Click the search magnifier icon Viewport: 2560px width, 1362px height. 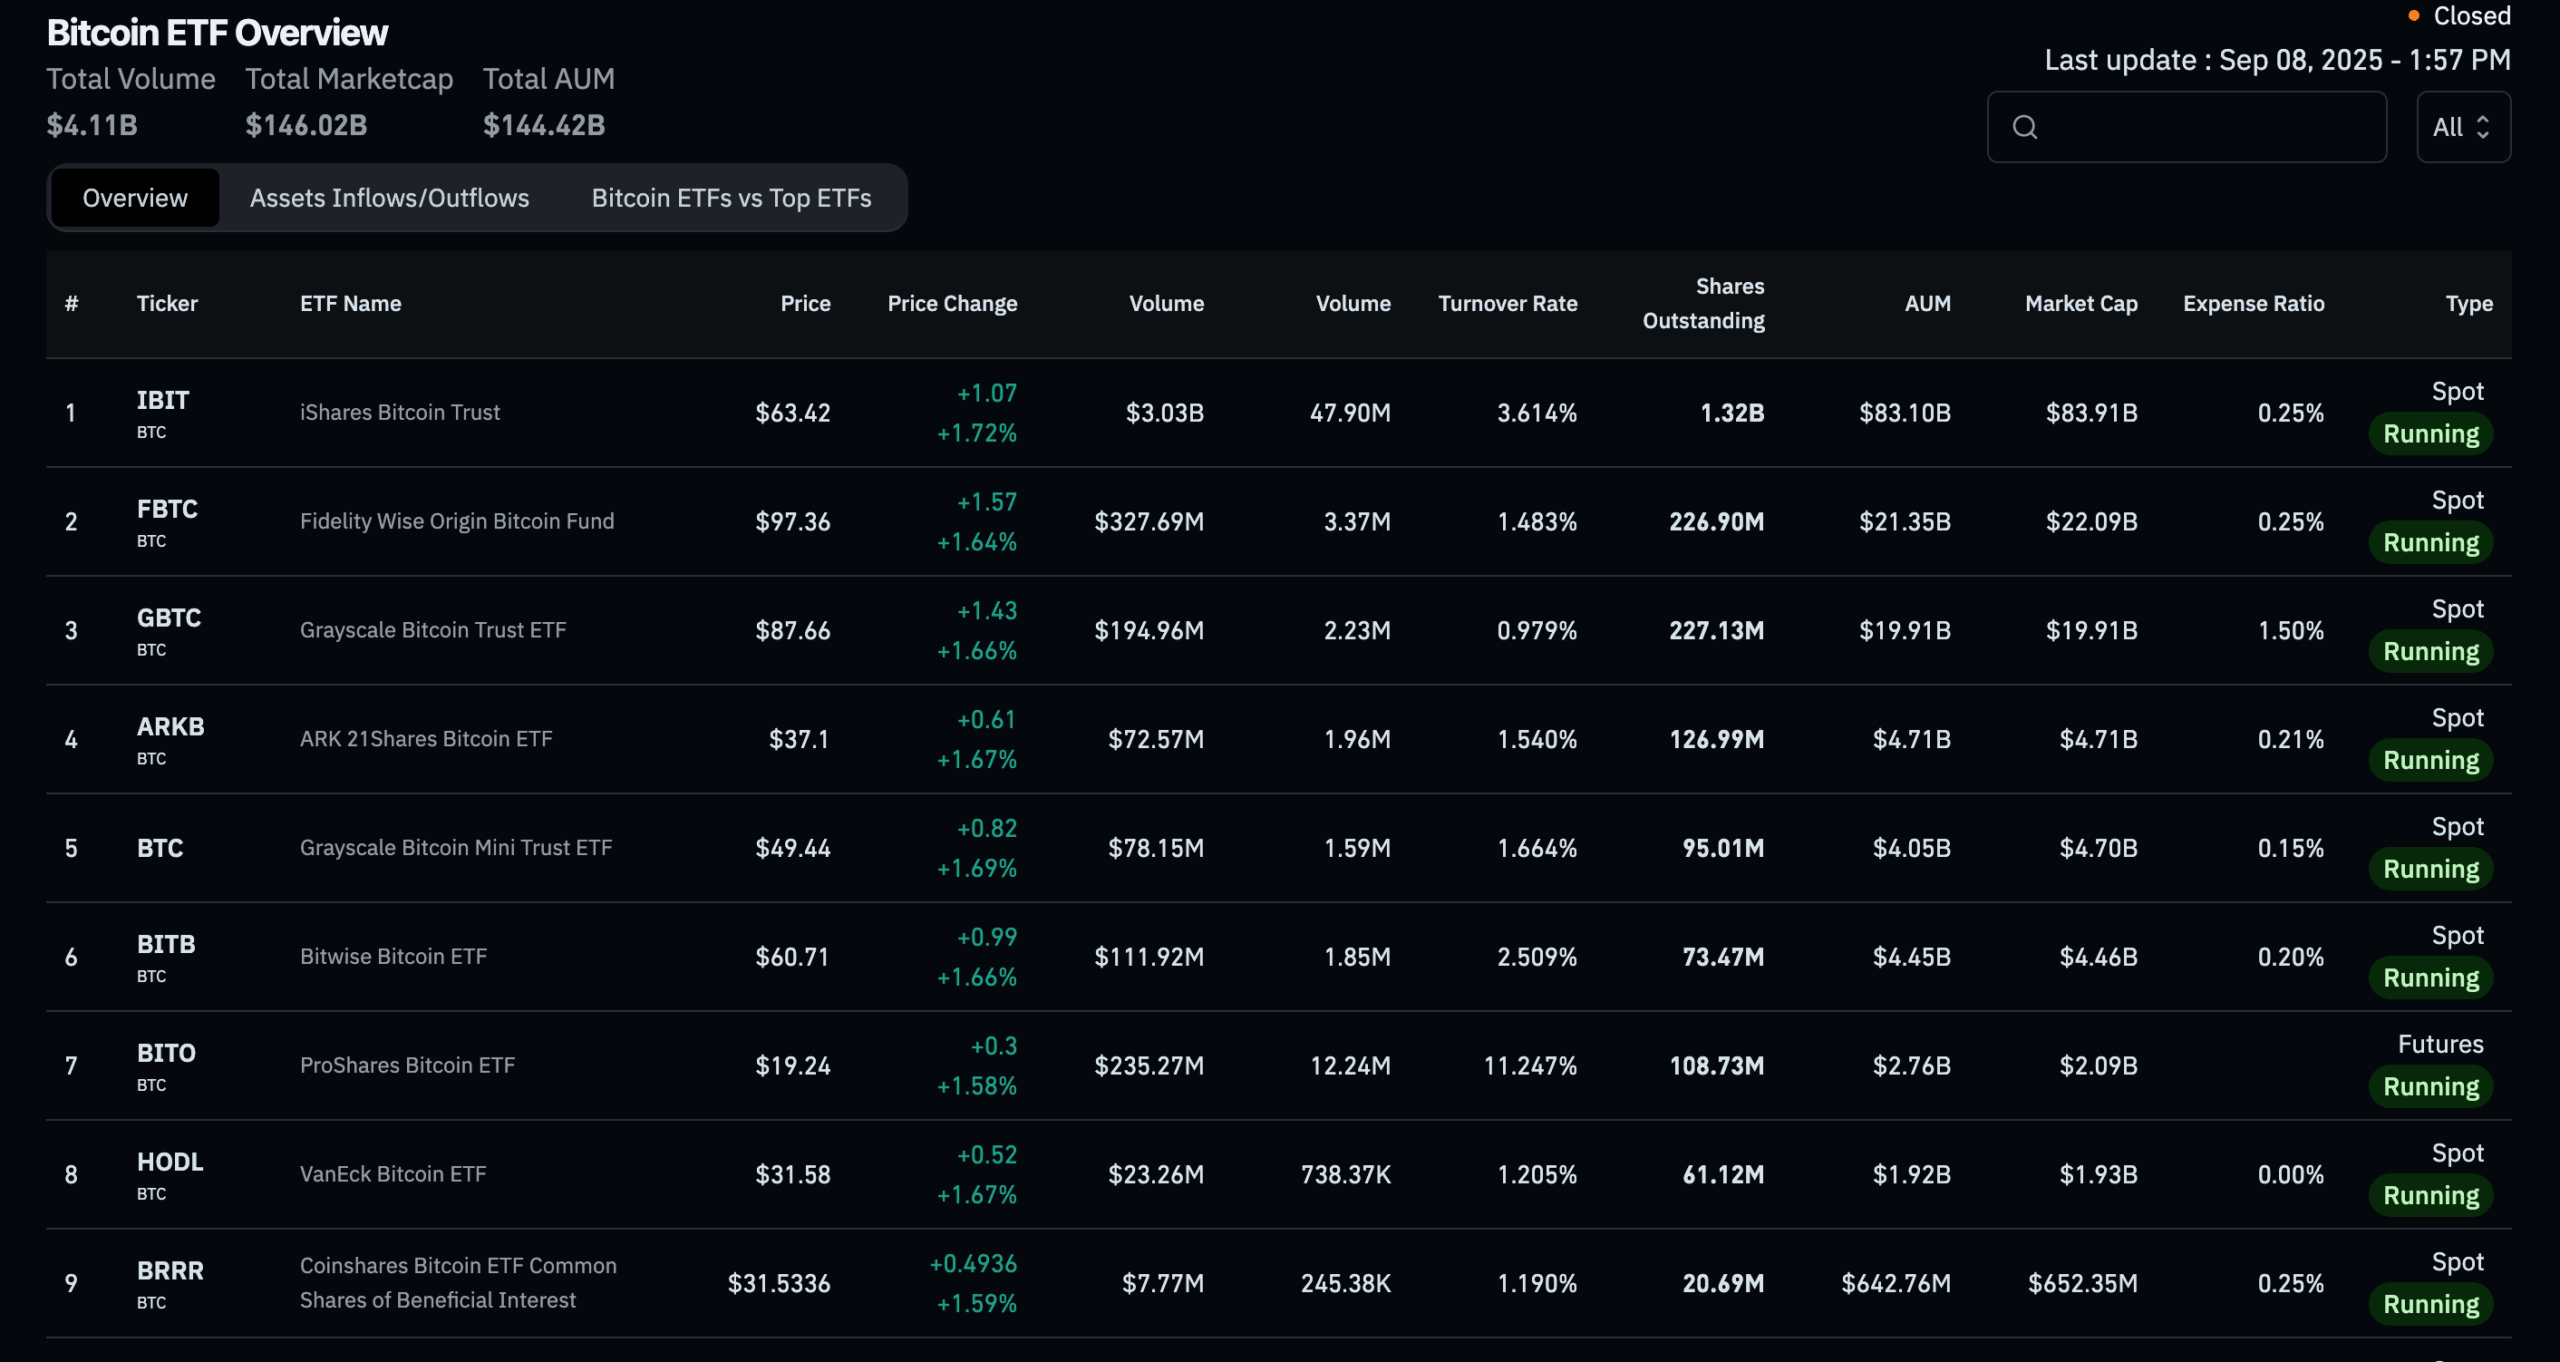coord(2025,127)
